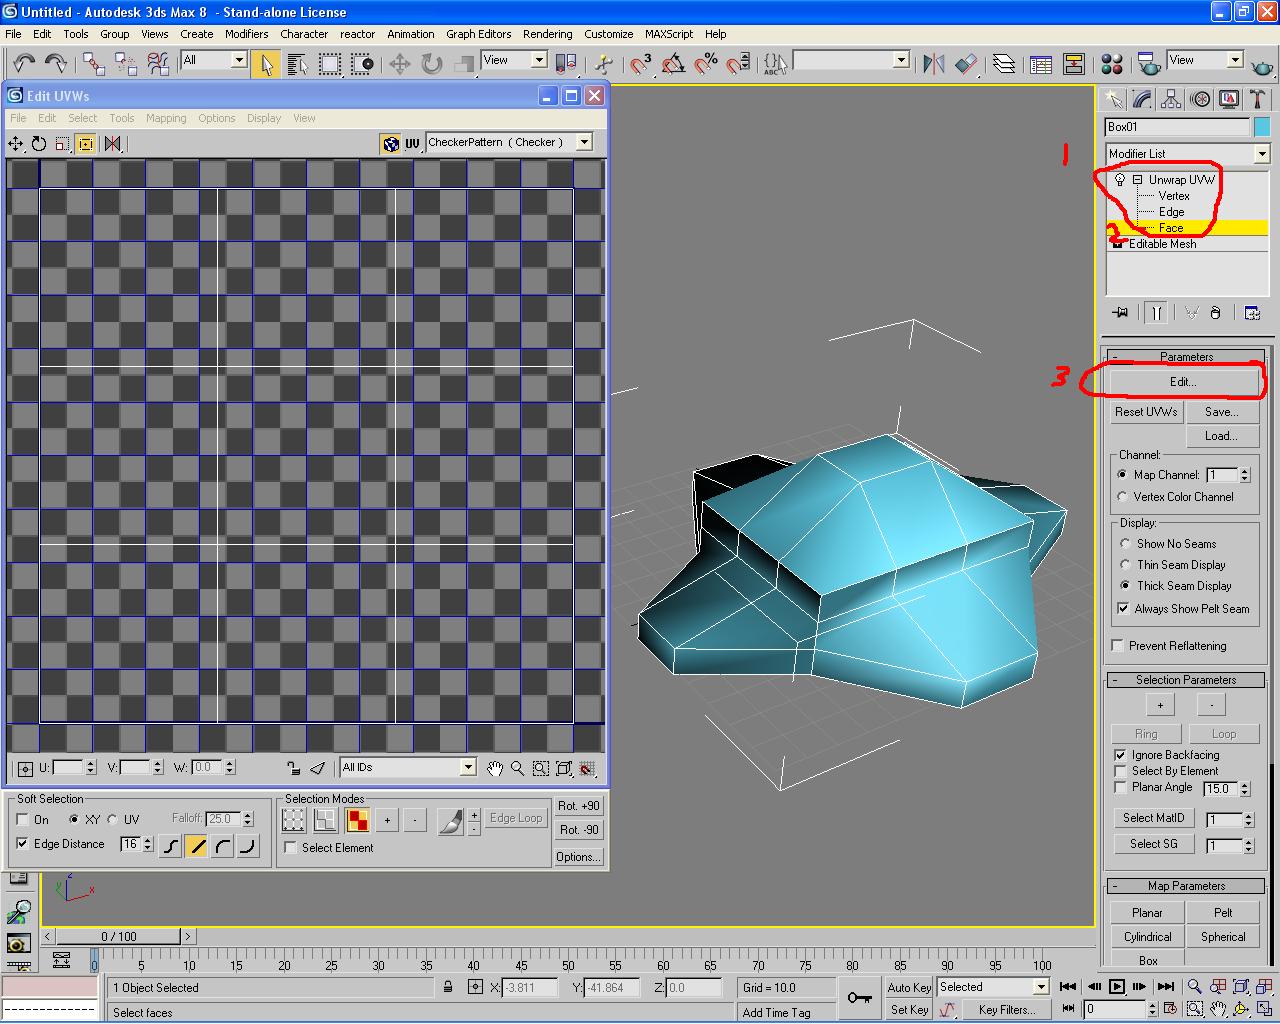Toggle Show Map icon in Edit UVWs
Screen dimensions: 1280x1024
point(391,144)
